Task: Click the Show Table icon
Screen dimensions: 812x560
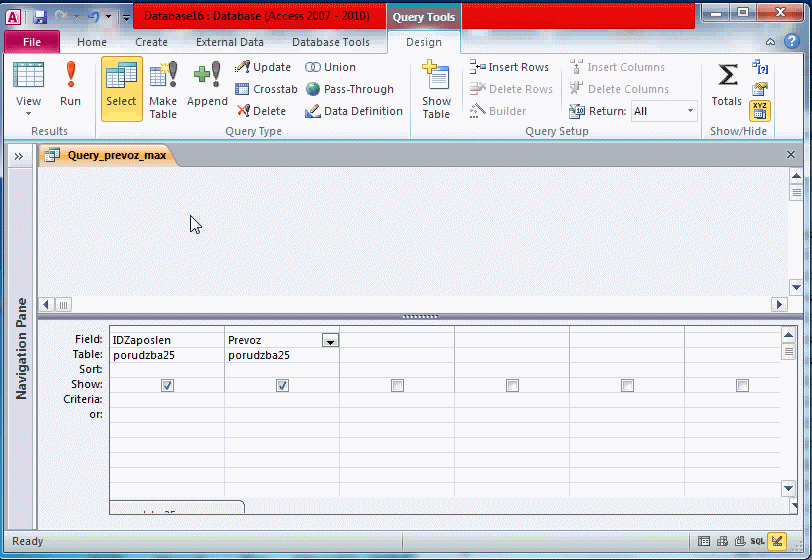Action: pyautogui.click(x=436, y=88)
